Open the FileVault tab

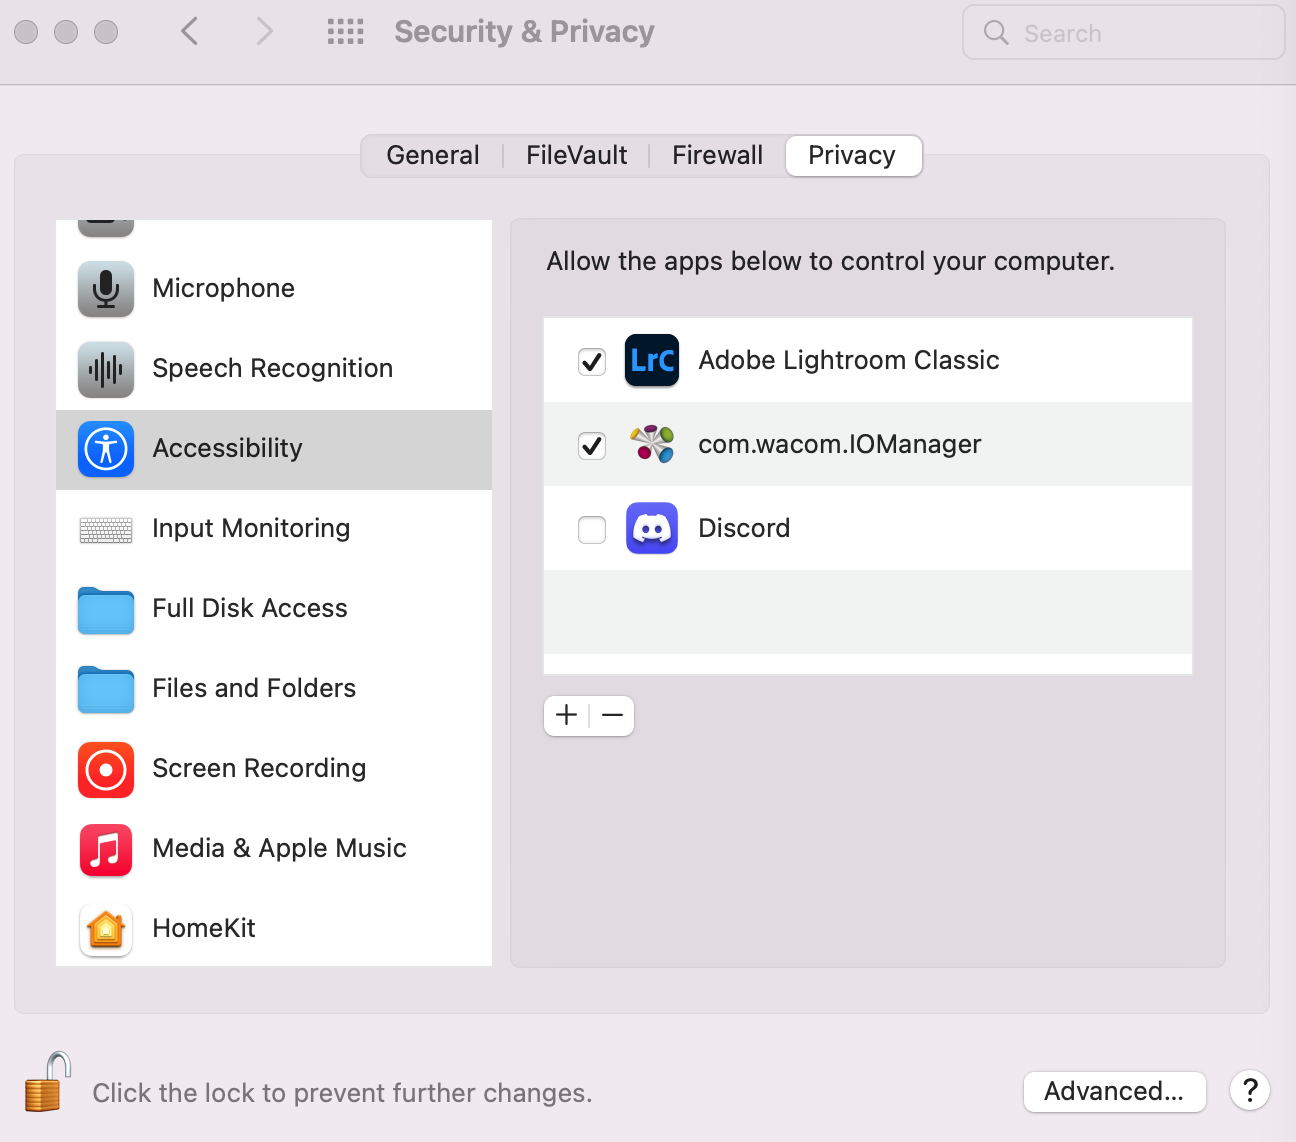(577, 156)
